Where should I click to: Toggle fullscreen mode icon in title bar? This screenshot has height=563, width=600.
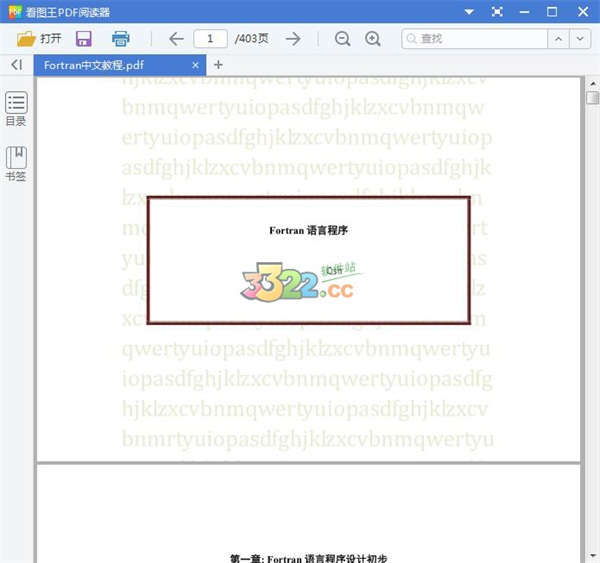coord(497,12)
